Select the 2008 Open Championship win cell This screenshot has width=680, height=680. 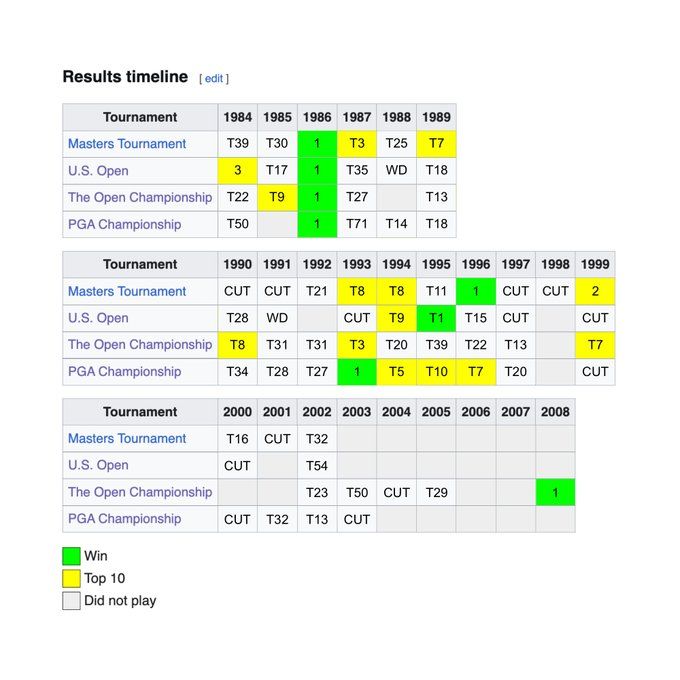pos(555,492)
